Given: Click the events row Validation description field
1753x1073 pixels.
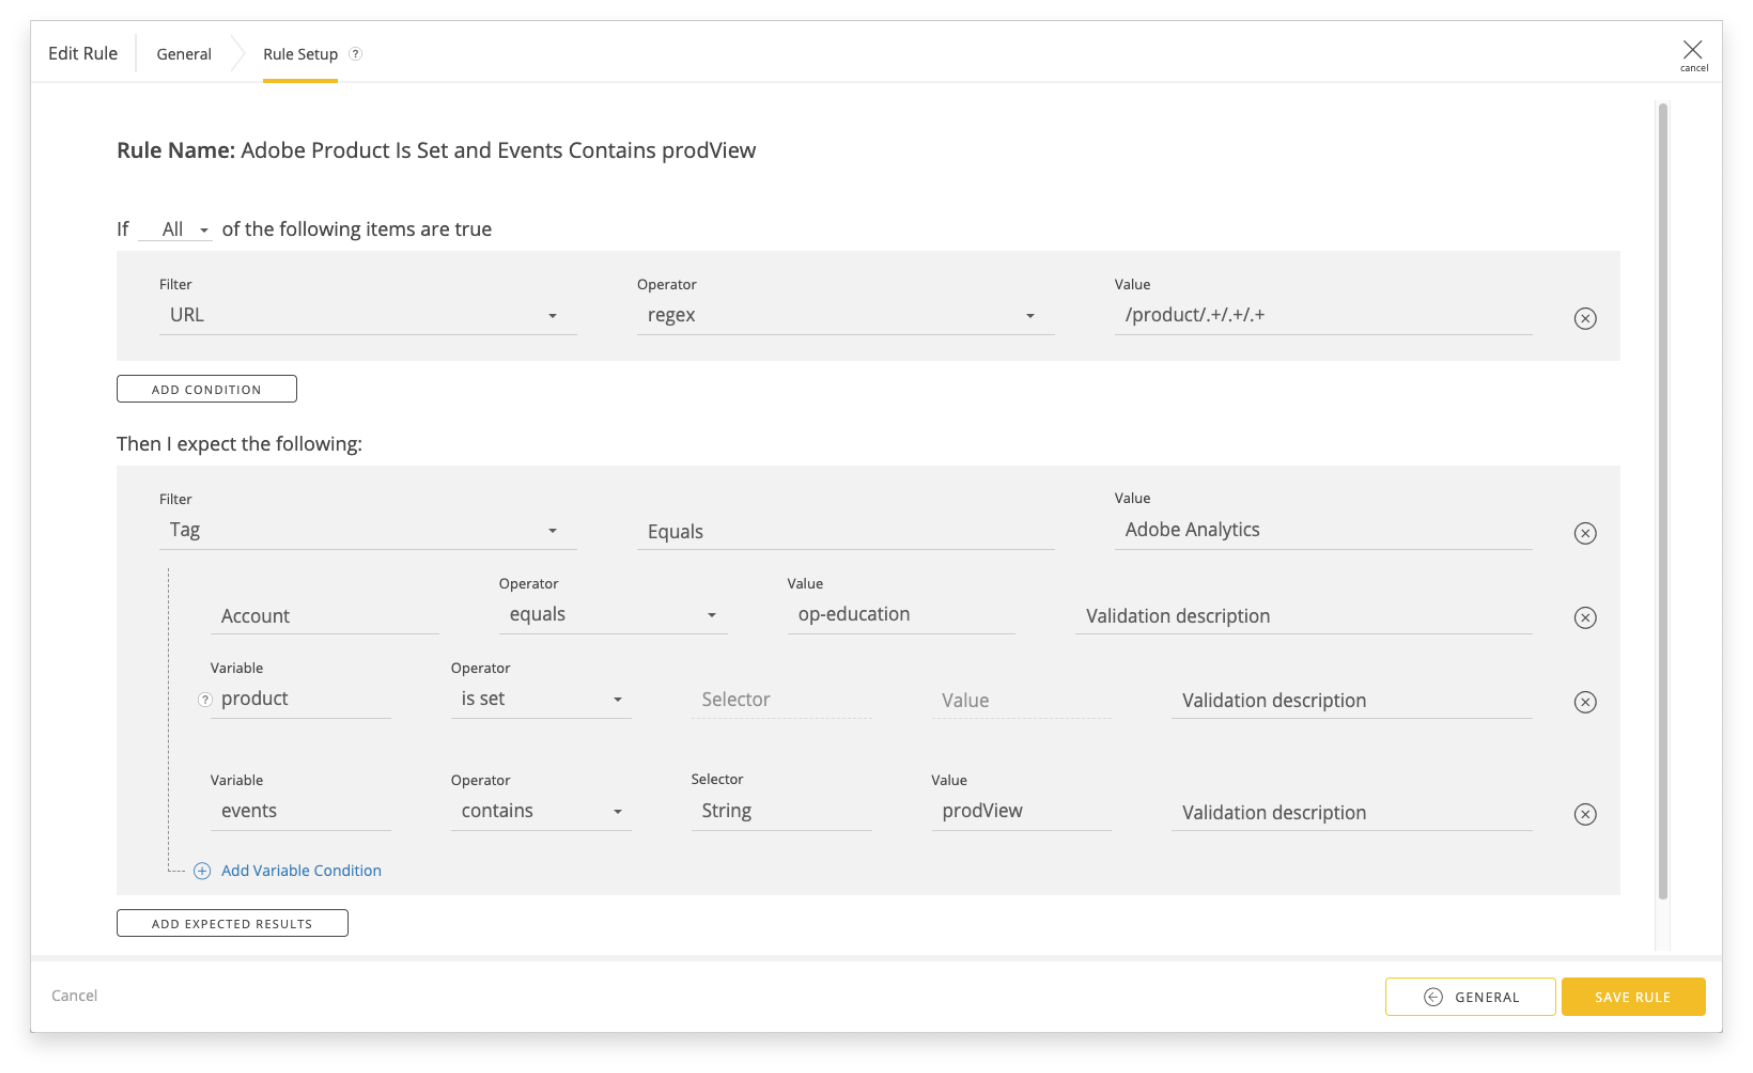Looking at the screenshot, I should click(1351, 812).
